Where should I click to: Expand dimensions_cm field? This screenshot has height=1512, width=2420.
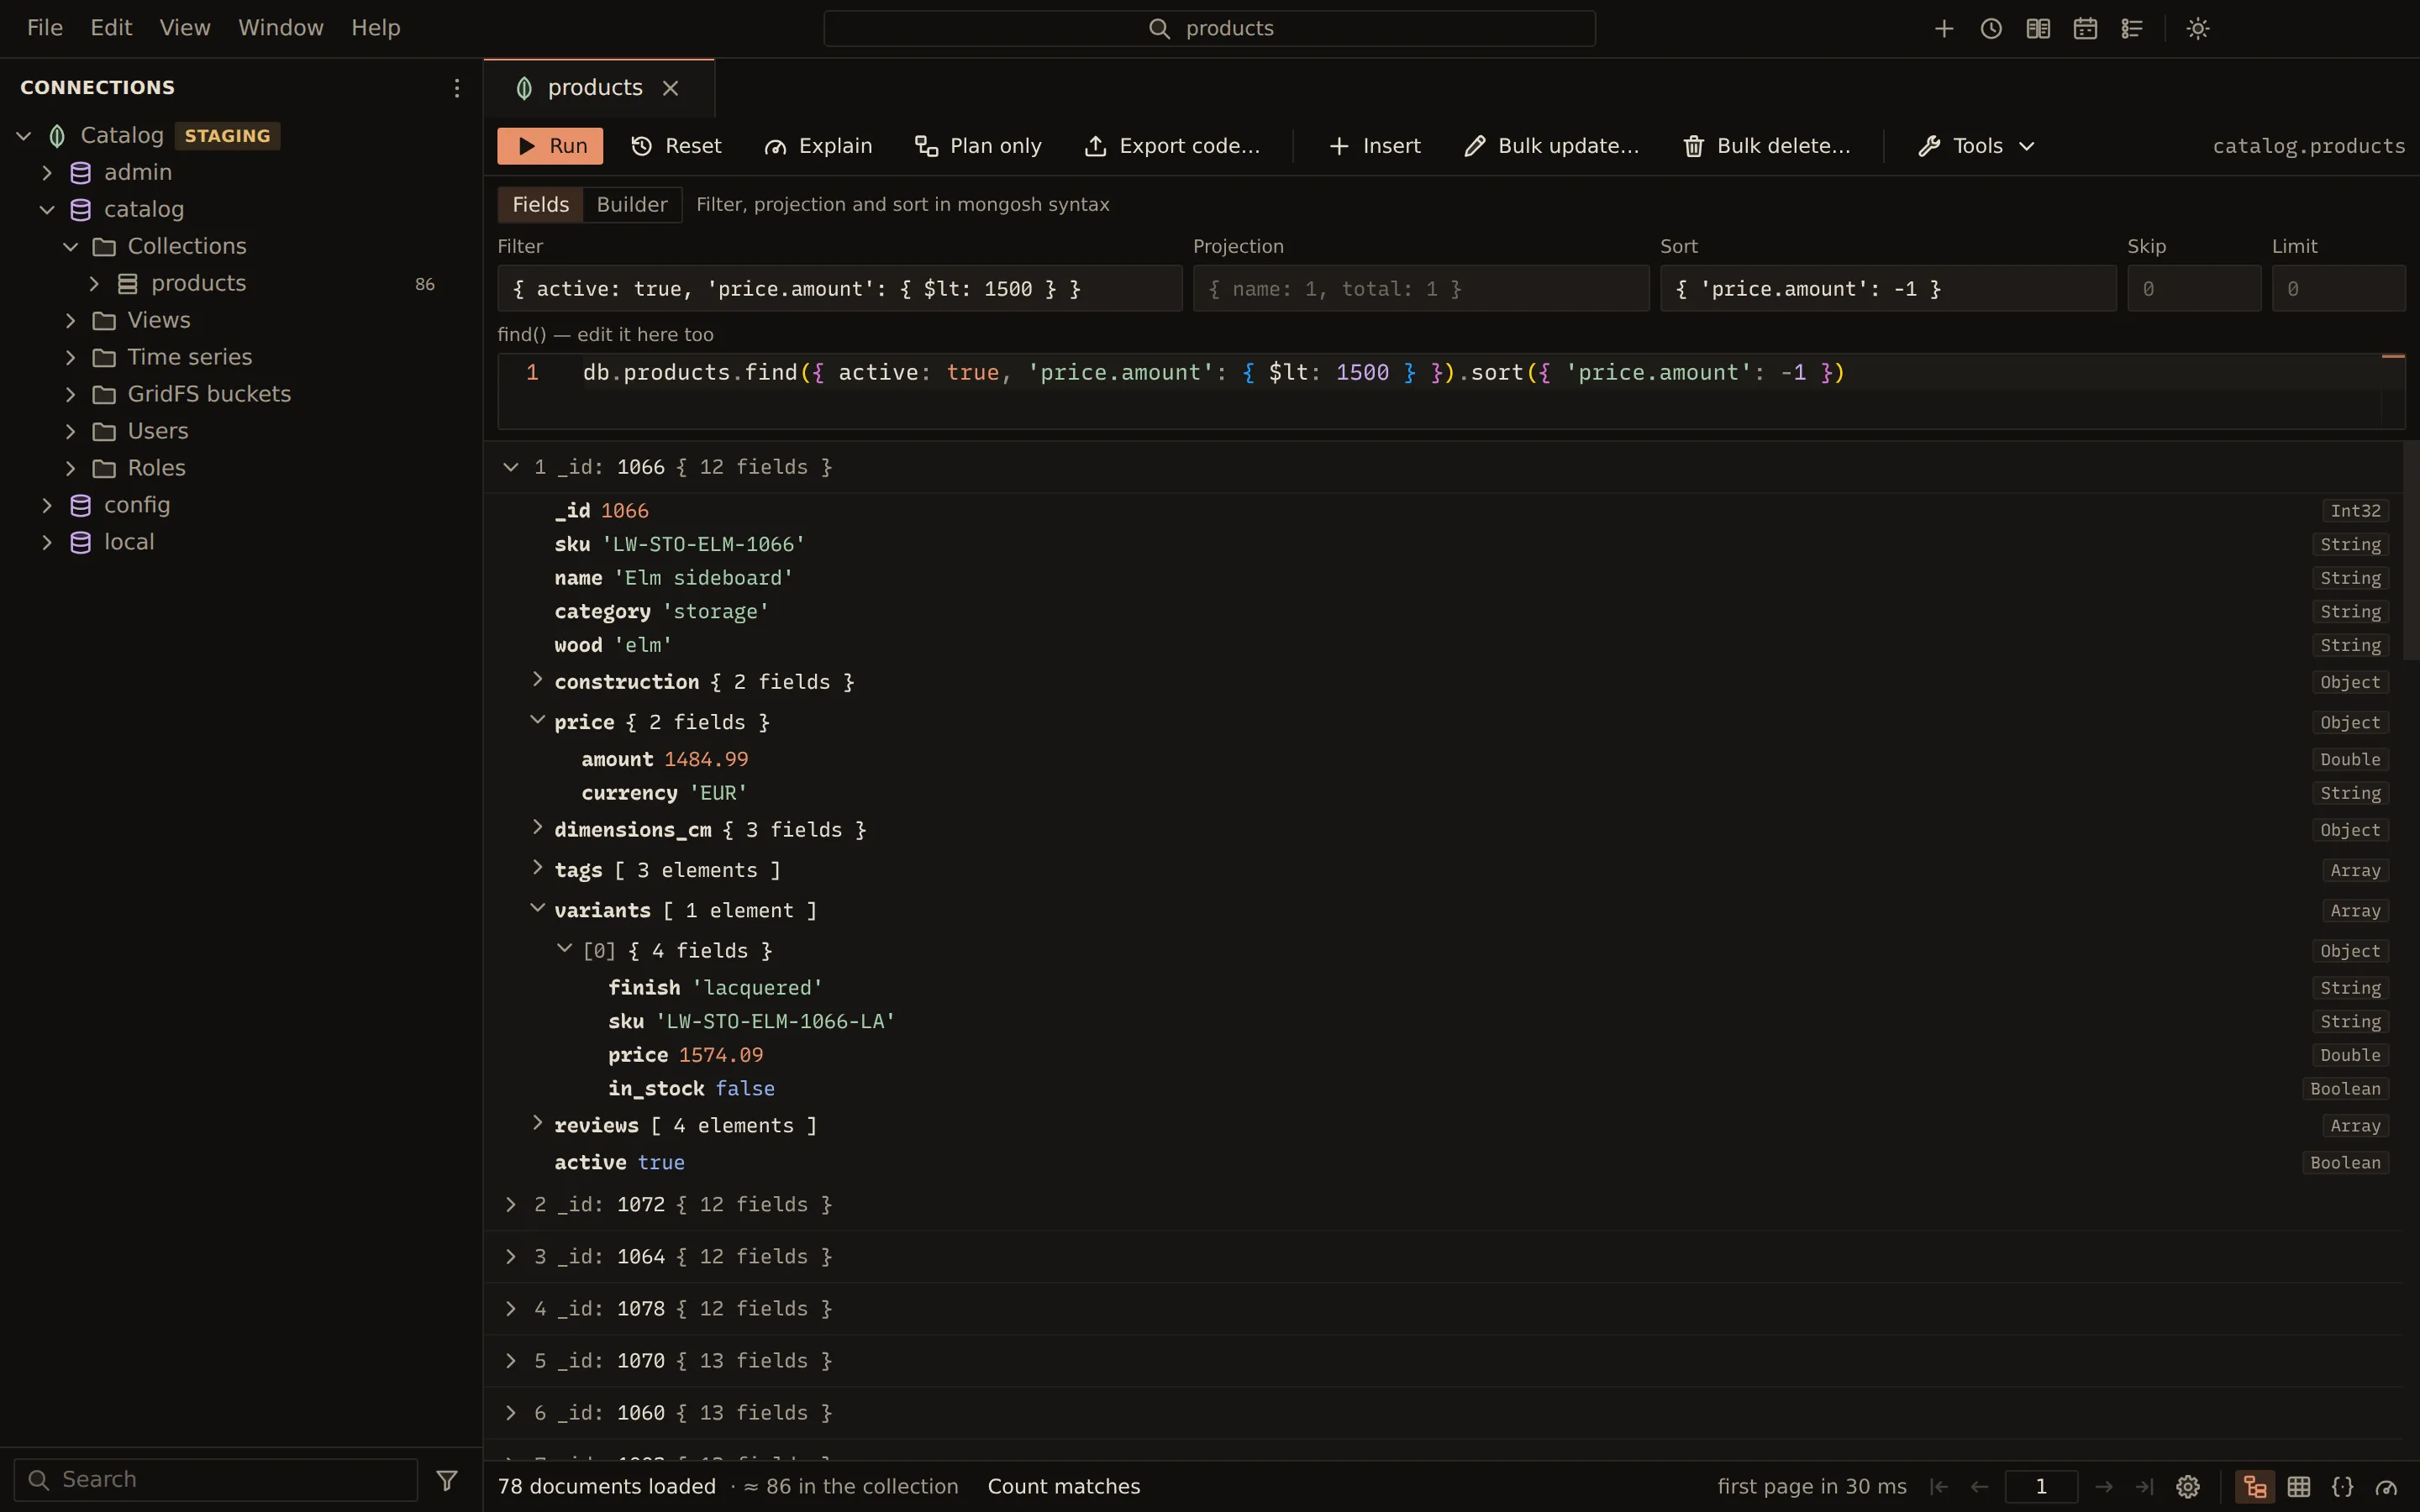point(537,828)
